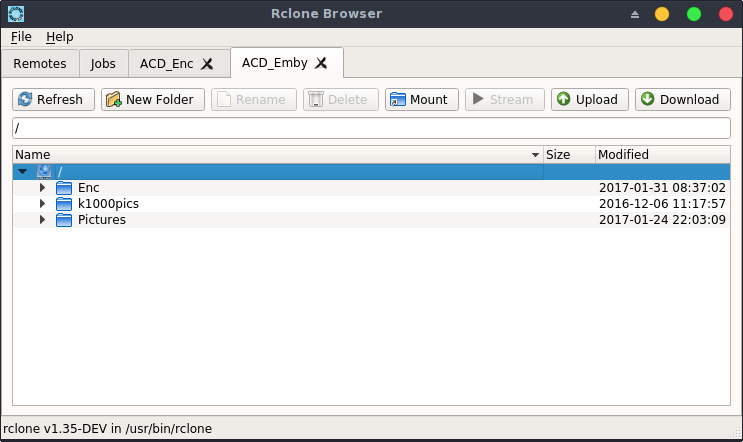
Task: Click the Enc folder icon
Action: click(64, 188)
